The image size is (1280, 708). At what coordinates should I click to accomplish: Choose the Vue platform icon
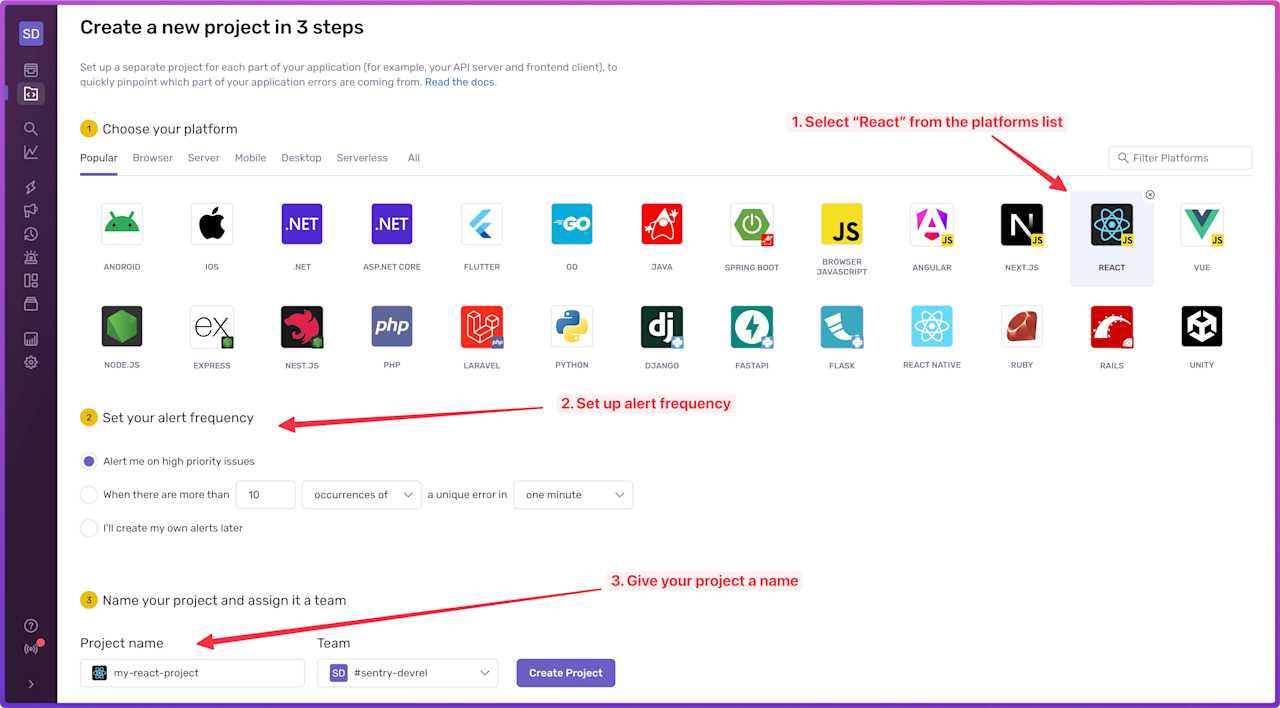tap(1202, 224)
